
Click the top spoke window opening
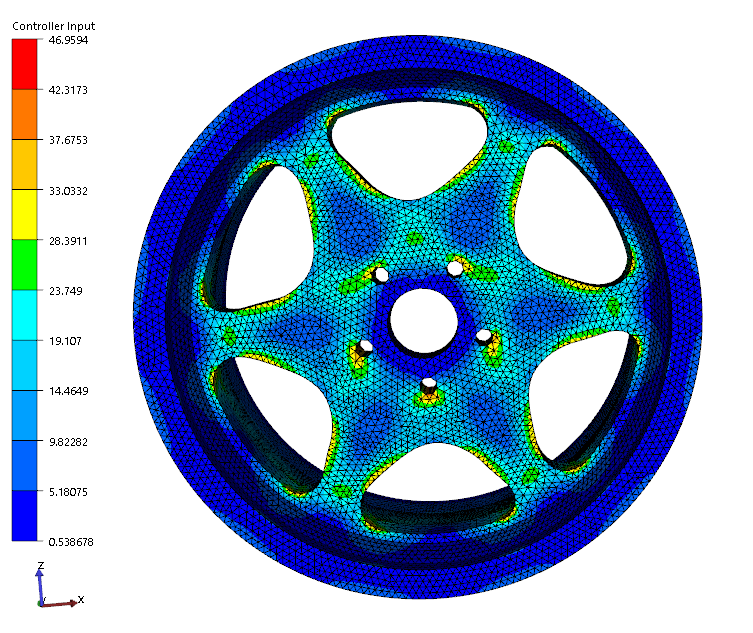(x=409, y=149)
